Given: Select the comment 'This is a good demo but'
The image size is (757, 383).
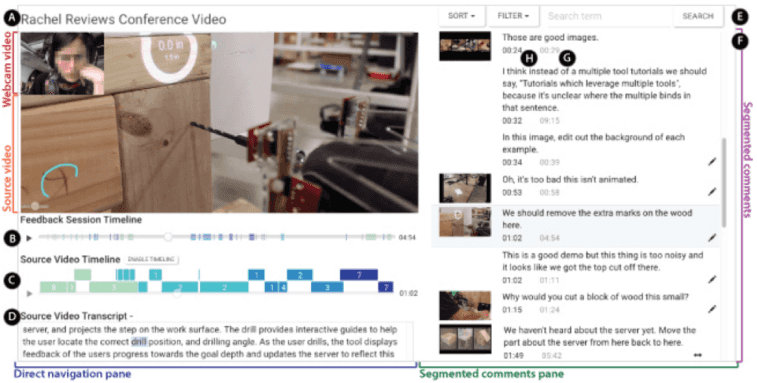Looking at the screenshot, I should click(x=603, y=261).
